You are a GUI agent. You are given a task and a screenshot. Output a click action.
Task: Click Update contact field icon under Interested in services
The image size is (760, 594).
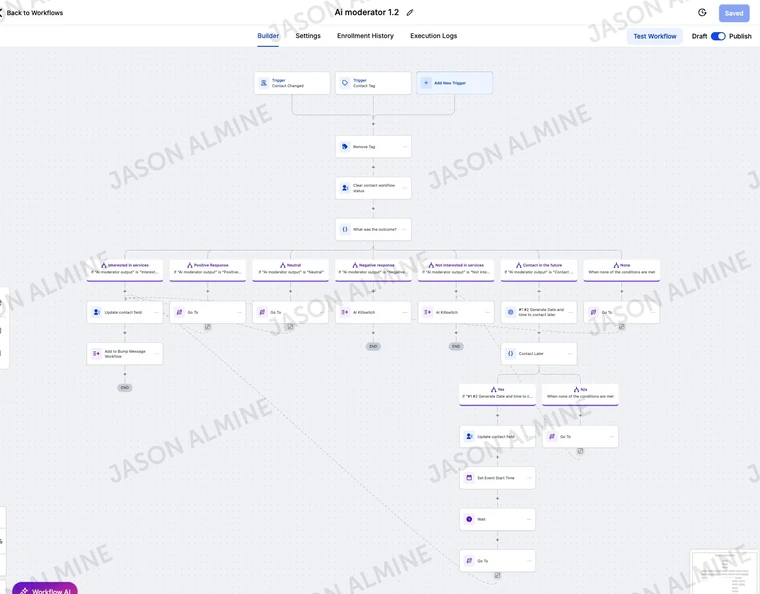(x=96, y=312)
